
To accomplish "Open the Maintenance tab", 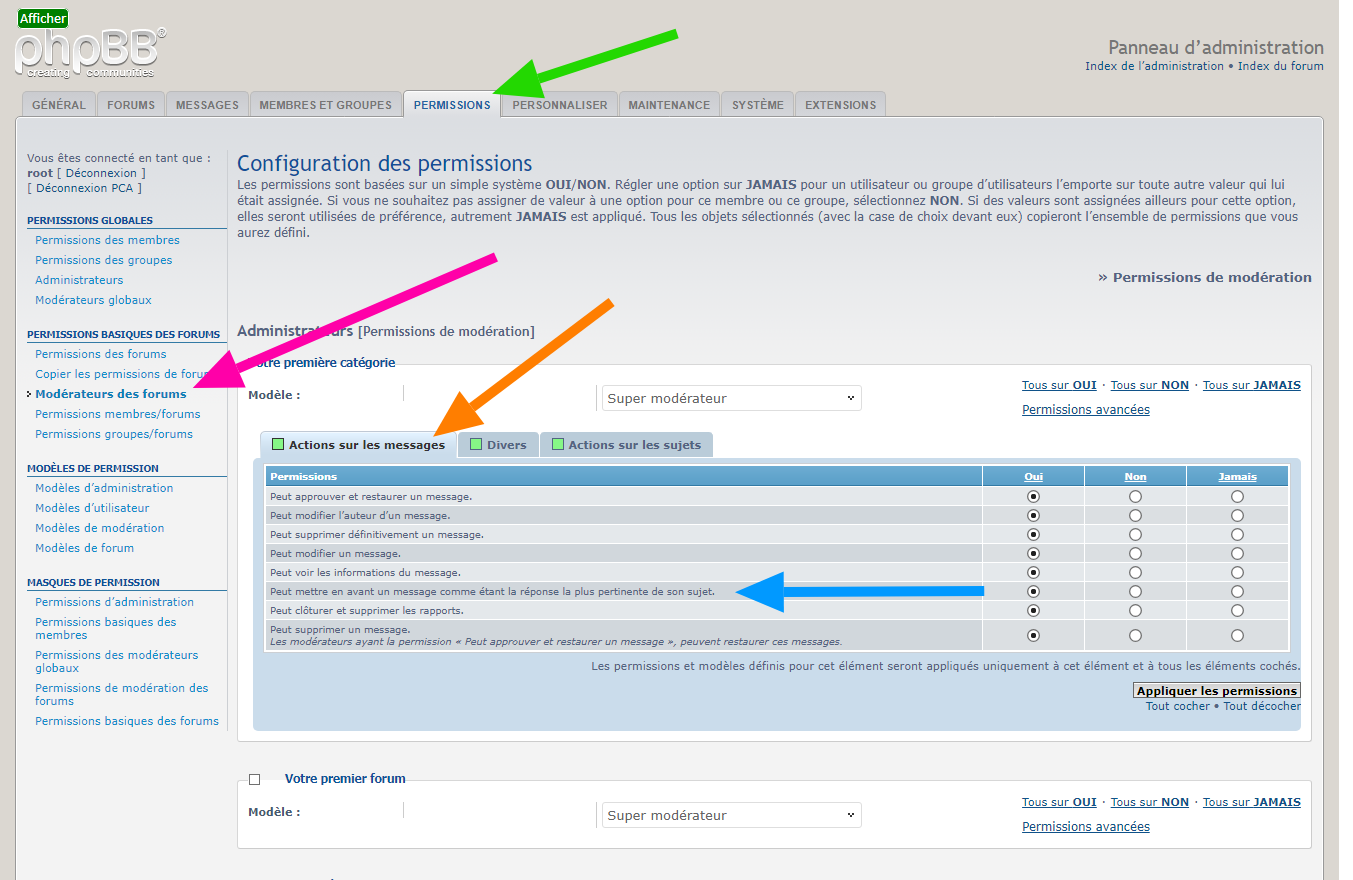I will coord(669,105).
